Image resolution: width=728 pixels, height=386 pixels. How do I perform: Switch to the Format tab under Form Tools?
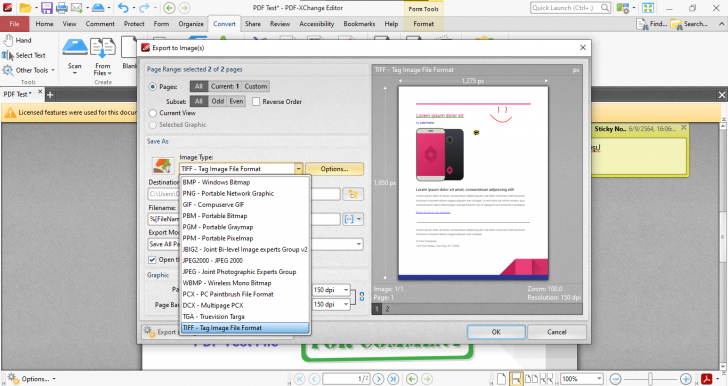(423, 24)
